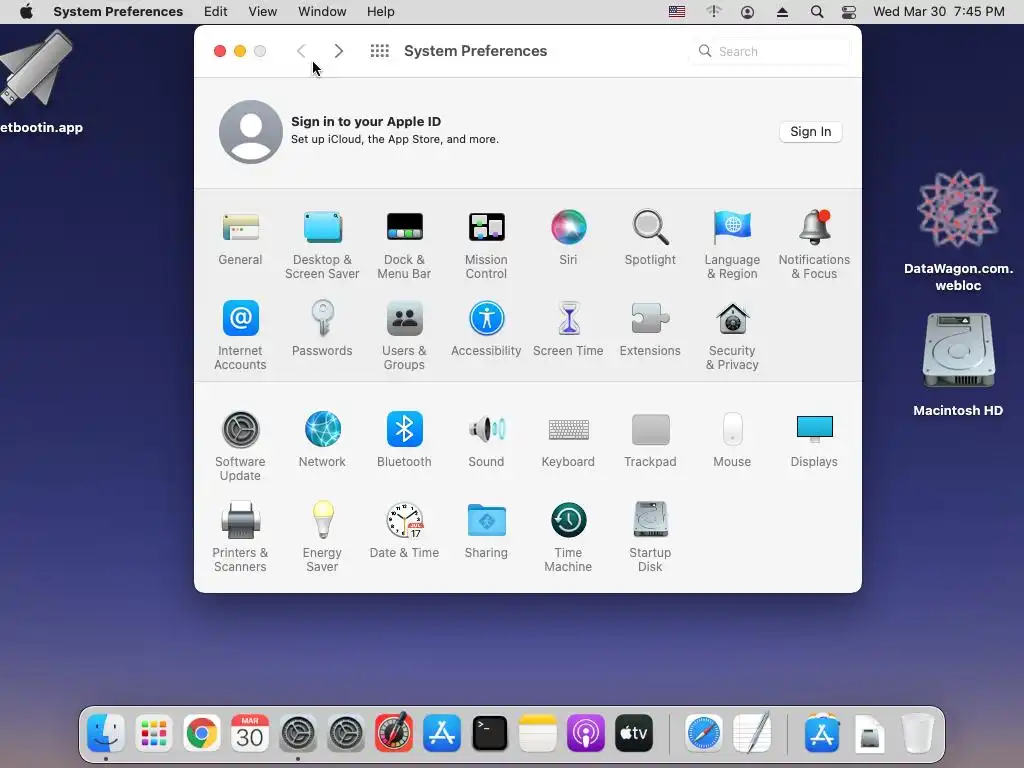Open the Trash in the Dock

coord(918,733)
